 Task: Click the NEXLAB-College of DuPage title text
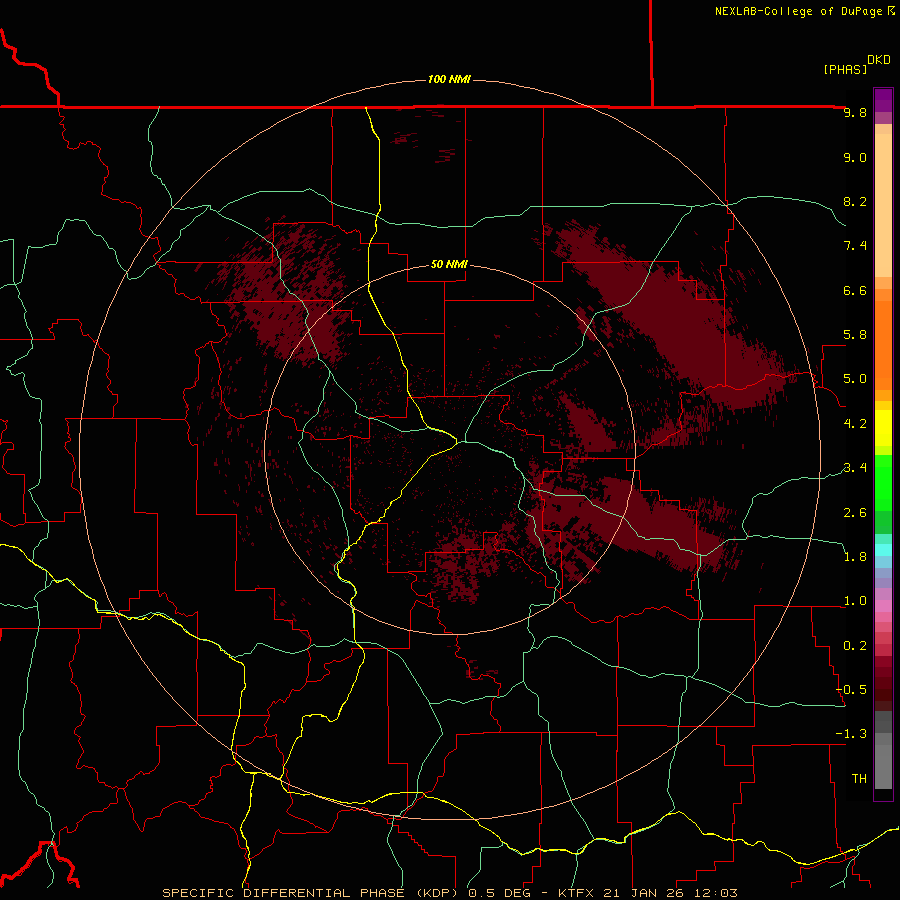(798, 11)
